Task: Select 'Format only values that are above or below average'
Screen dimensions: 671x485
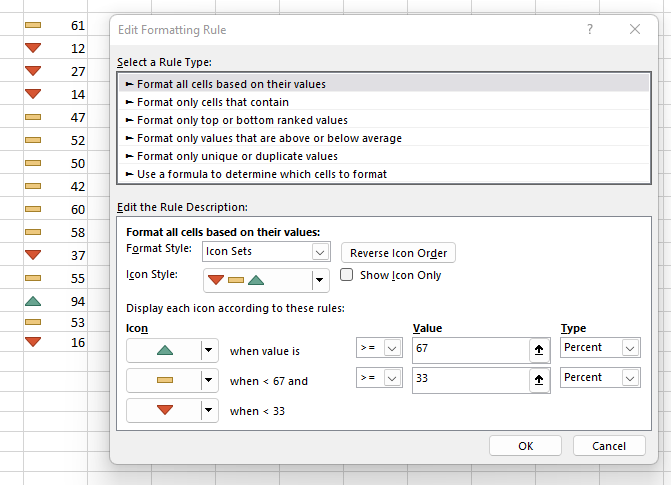Action: pos(384,138)
